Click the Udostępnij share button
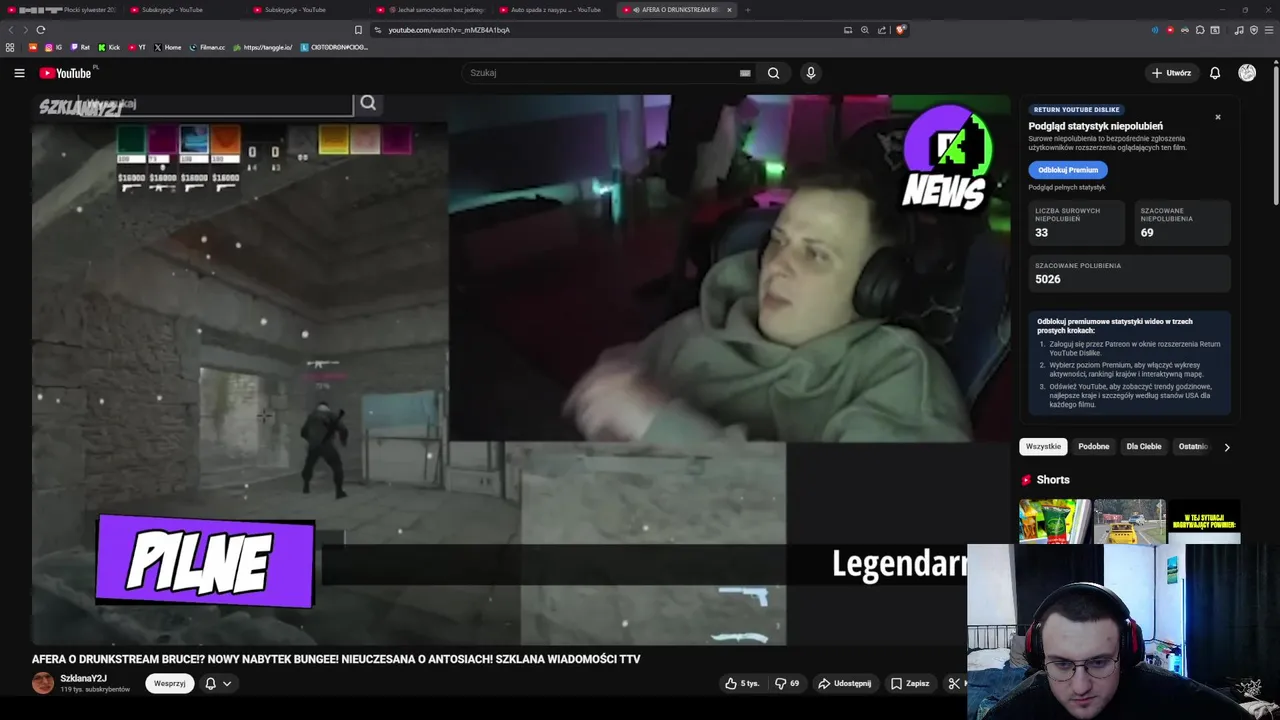Image resolution: width=1280 pixels, height=720 pixels. [845, 683]
